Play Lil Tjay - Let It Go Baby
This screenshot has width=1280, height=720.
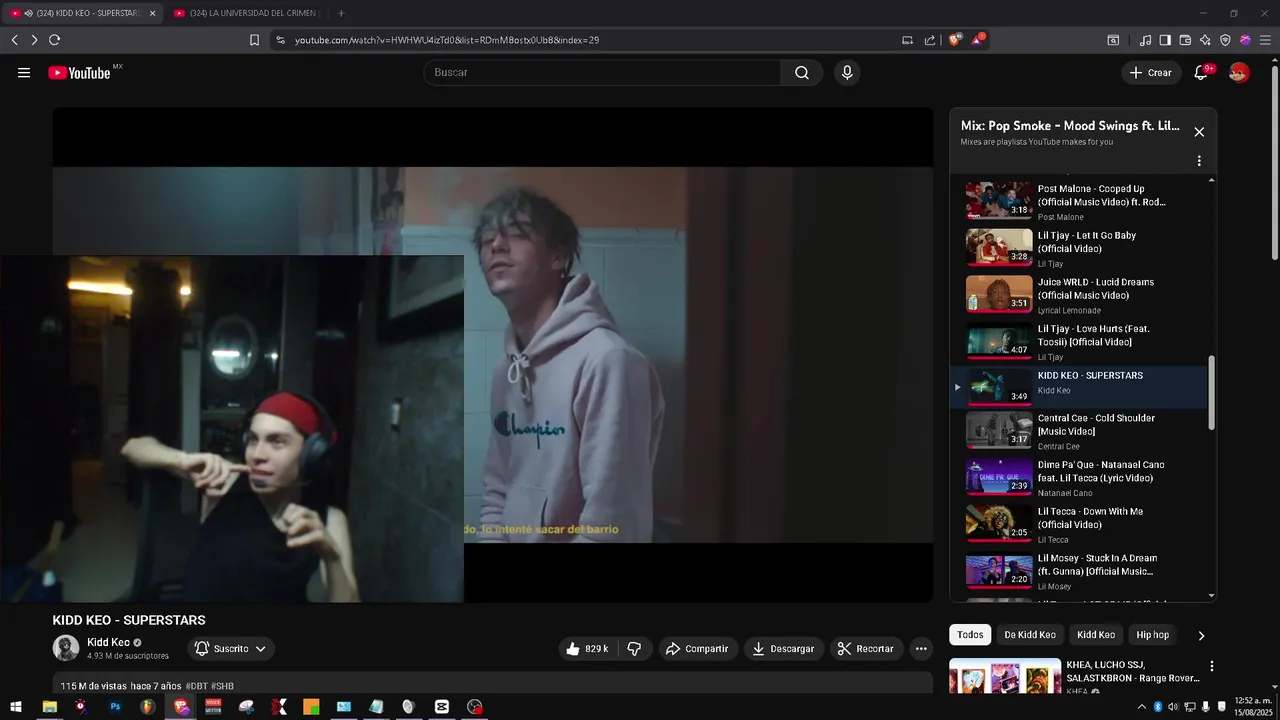(1080, 248)
